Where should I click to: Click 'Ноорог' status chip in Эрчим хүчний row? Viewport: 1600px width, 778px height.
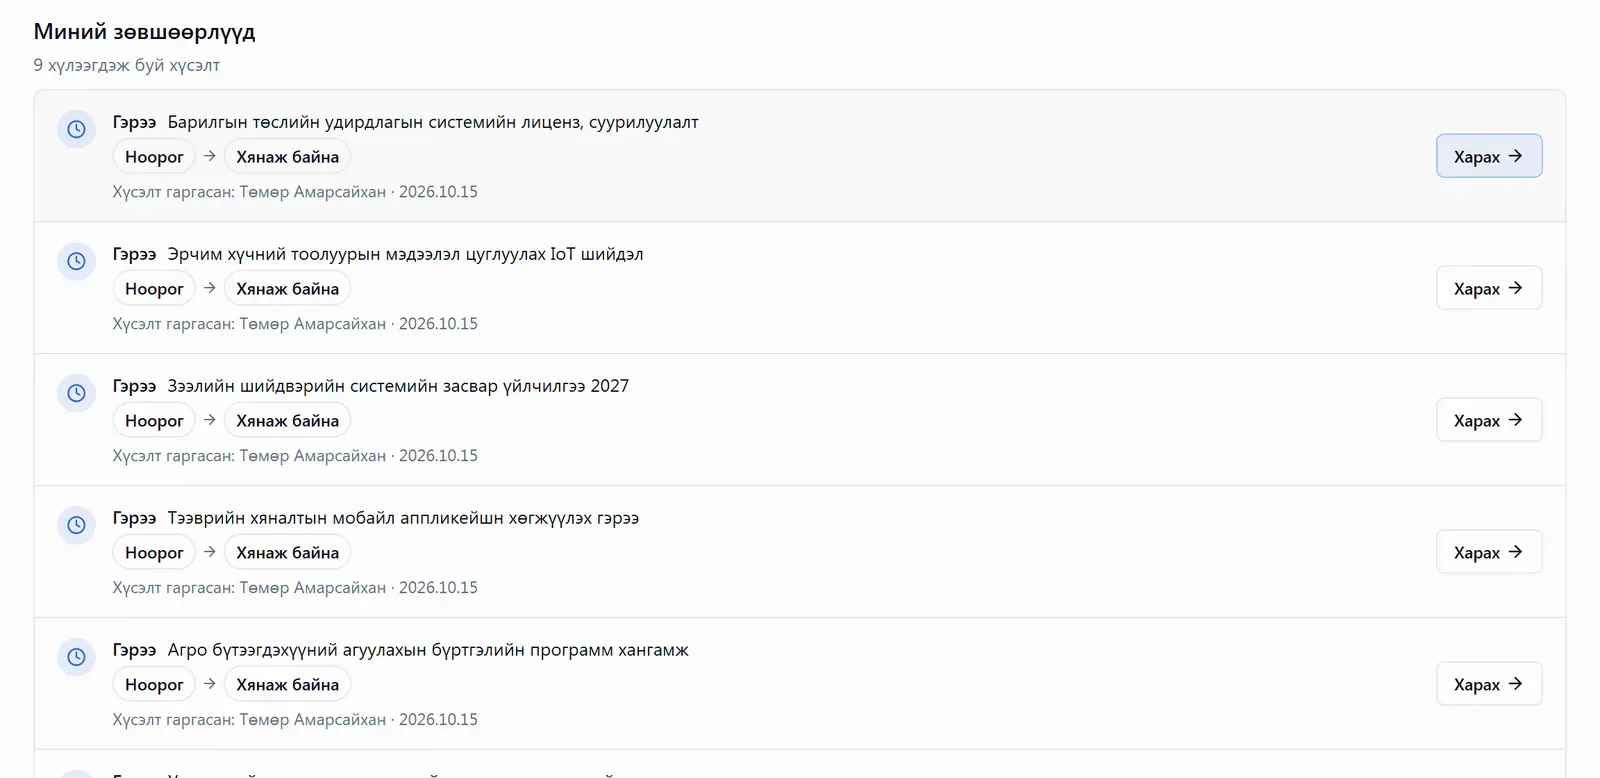tap(154, 289)
